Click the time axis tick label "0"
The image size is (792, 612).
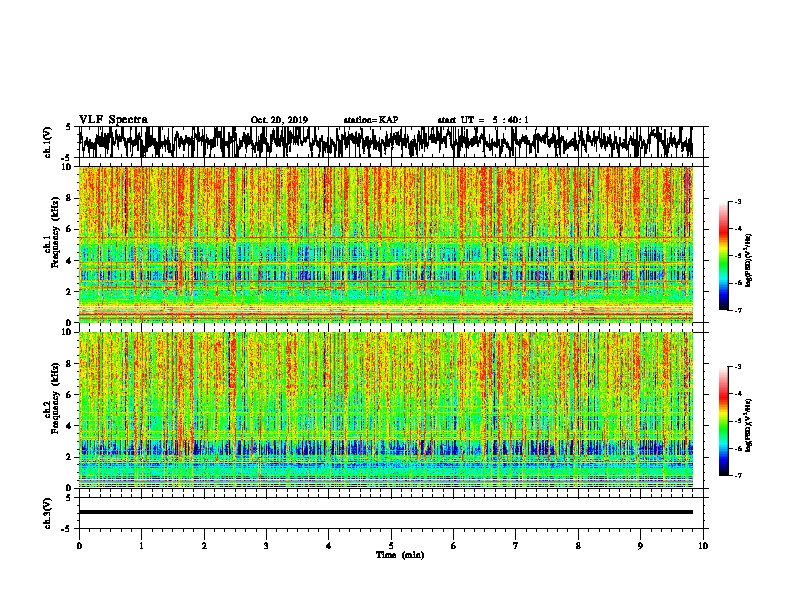(x=79, y=545)
